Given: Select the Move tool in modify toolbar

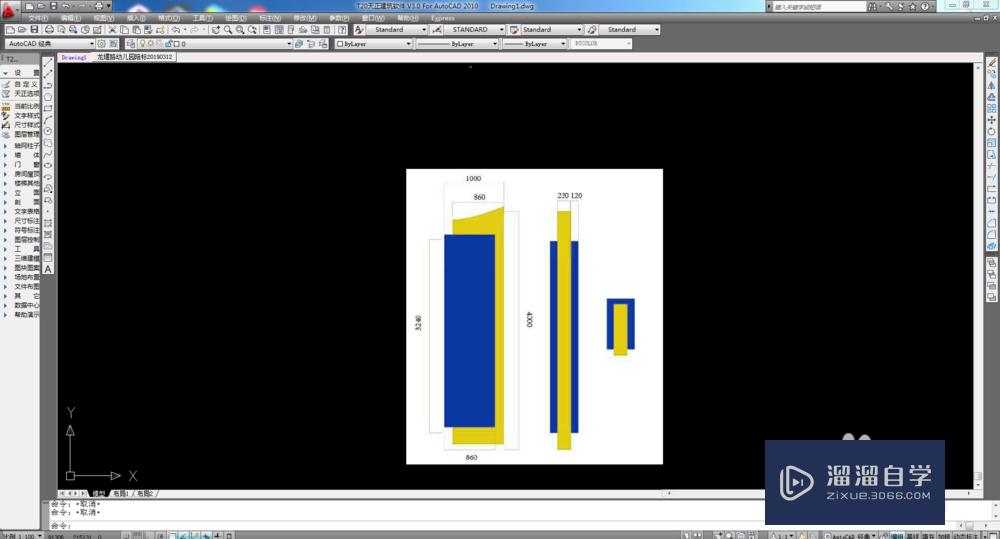Looking at the screenshot, I should [x=992, y=120].
